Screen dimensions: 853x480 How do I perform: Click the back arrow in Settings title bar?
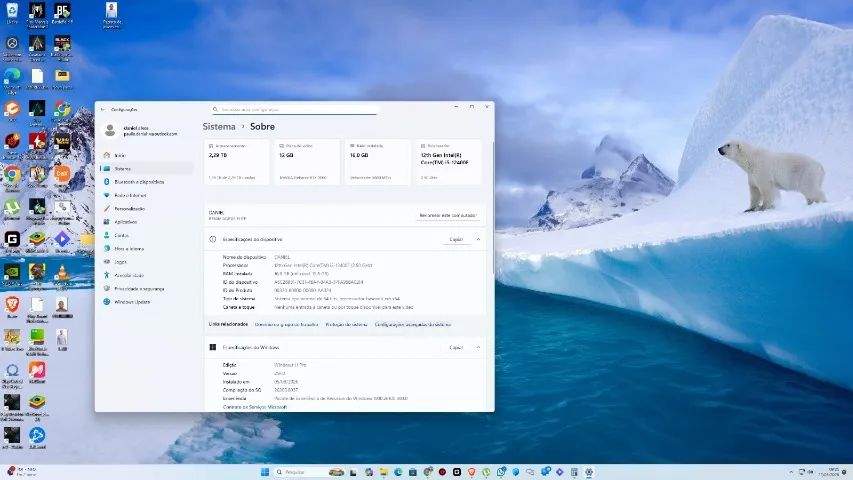click(103, 109)
